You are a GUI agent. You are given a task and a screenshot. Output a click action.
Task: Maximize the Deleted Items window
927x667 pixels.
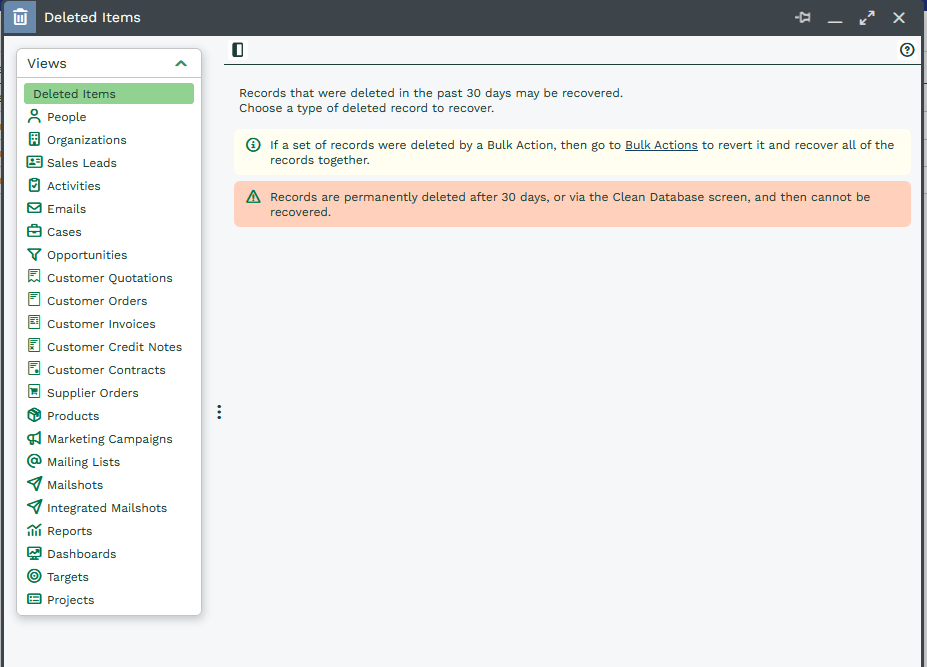click(x=866, y=18)
